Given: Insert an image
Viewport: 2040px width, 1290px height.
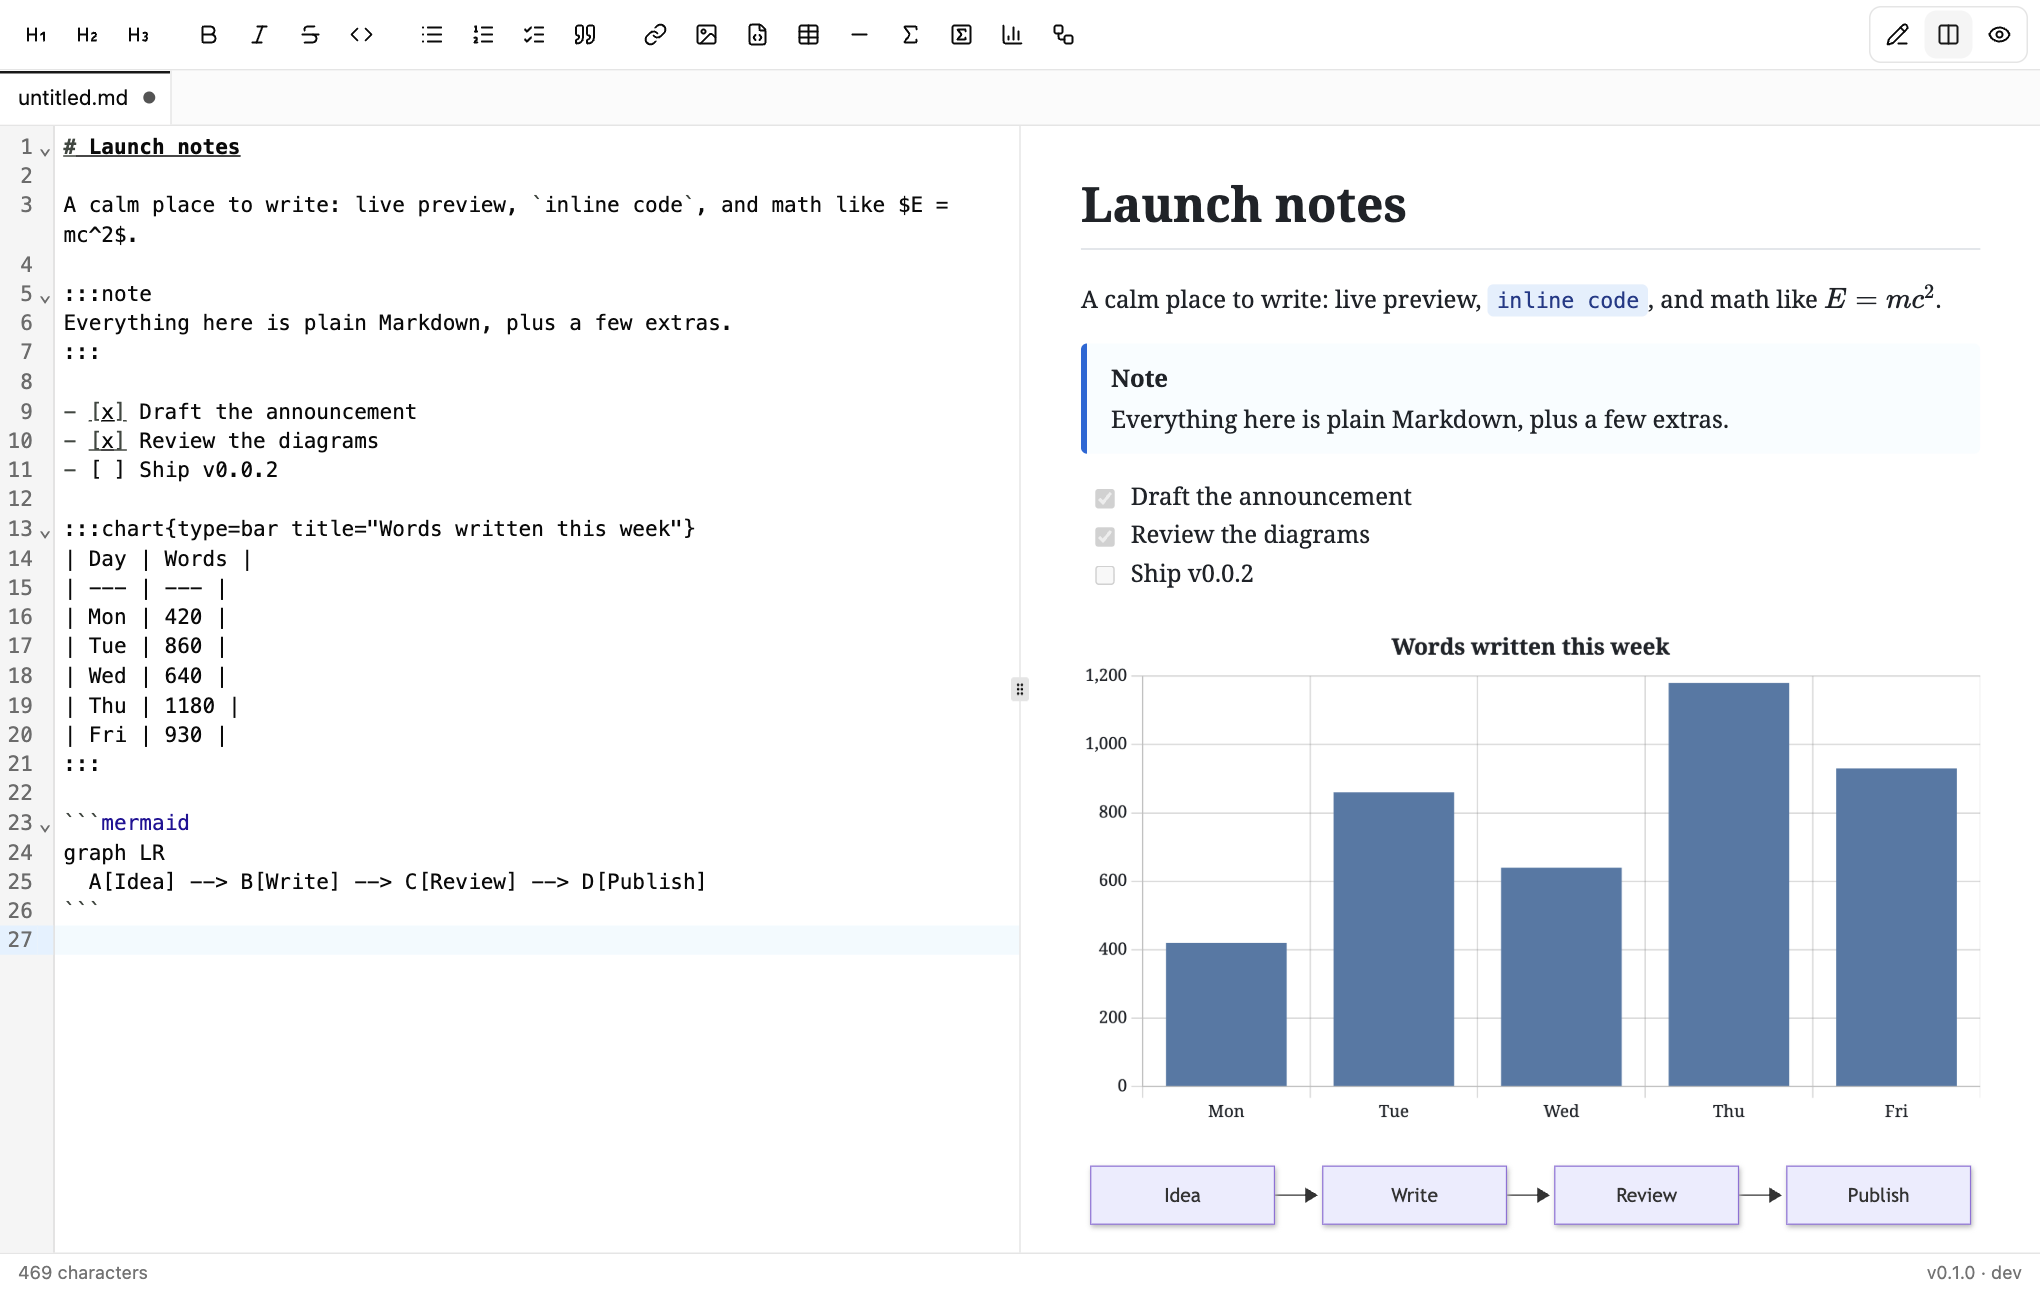Looking at the screenshot, I should tap(706, 35).
